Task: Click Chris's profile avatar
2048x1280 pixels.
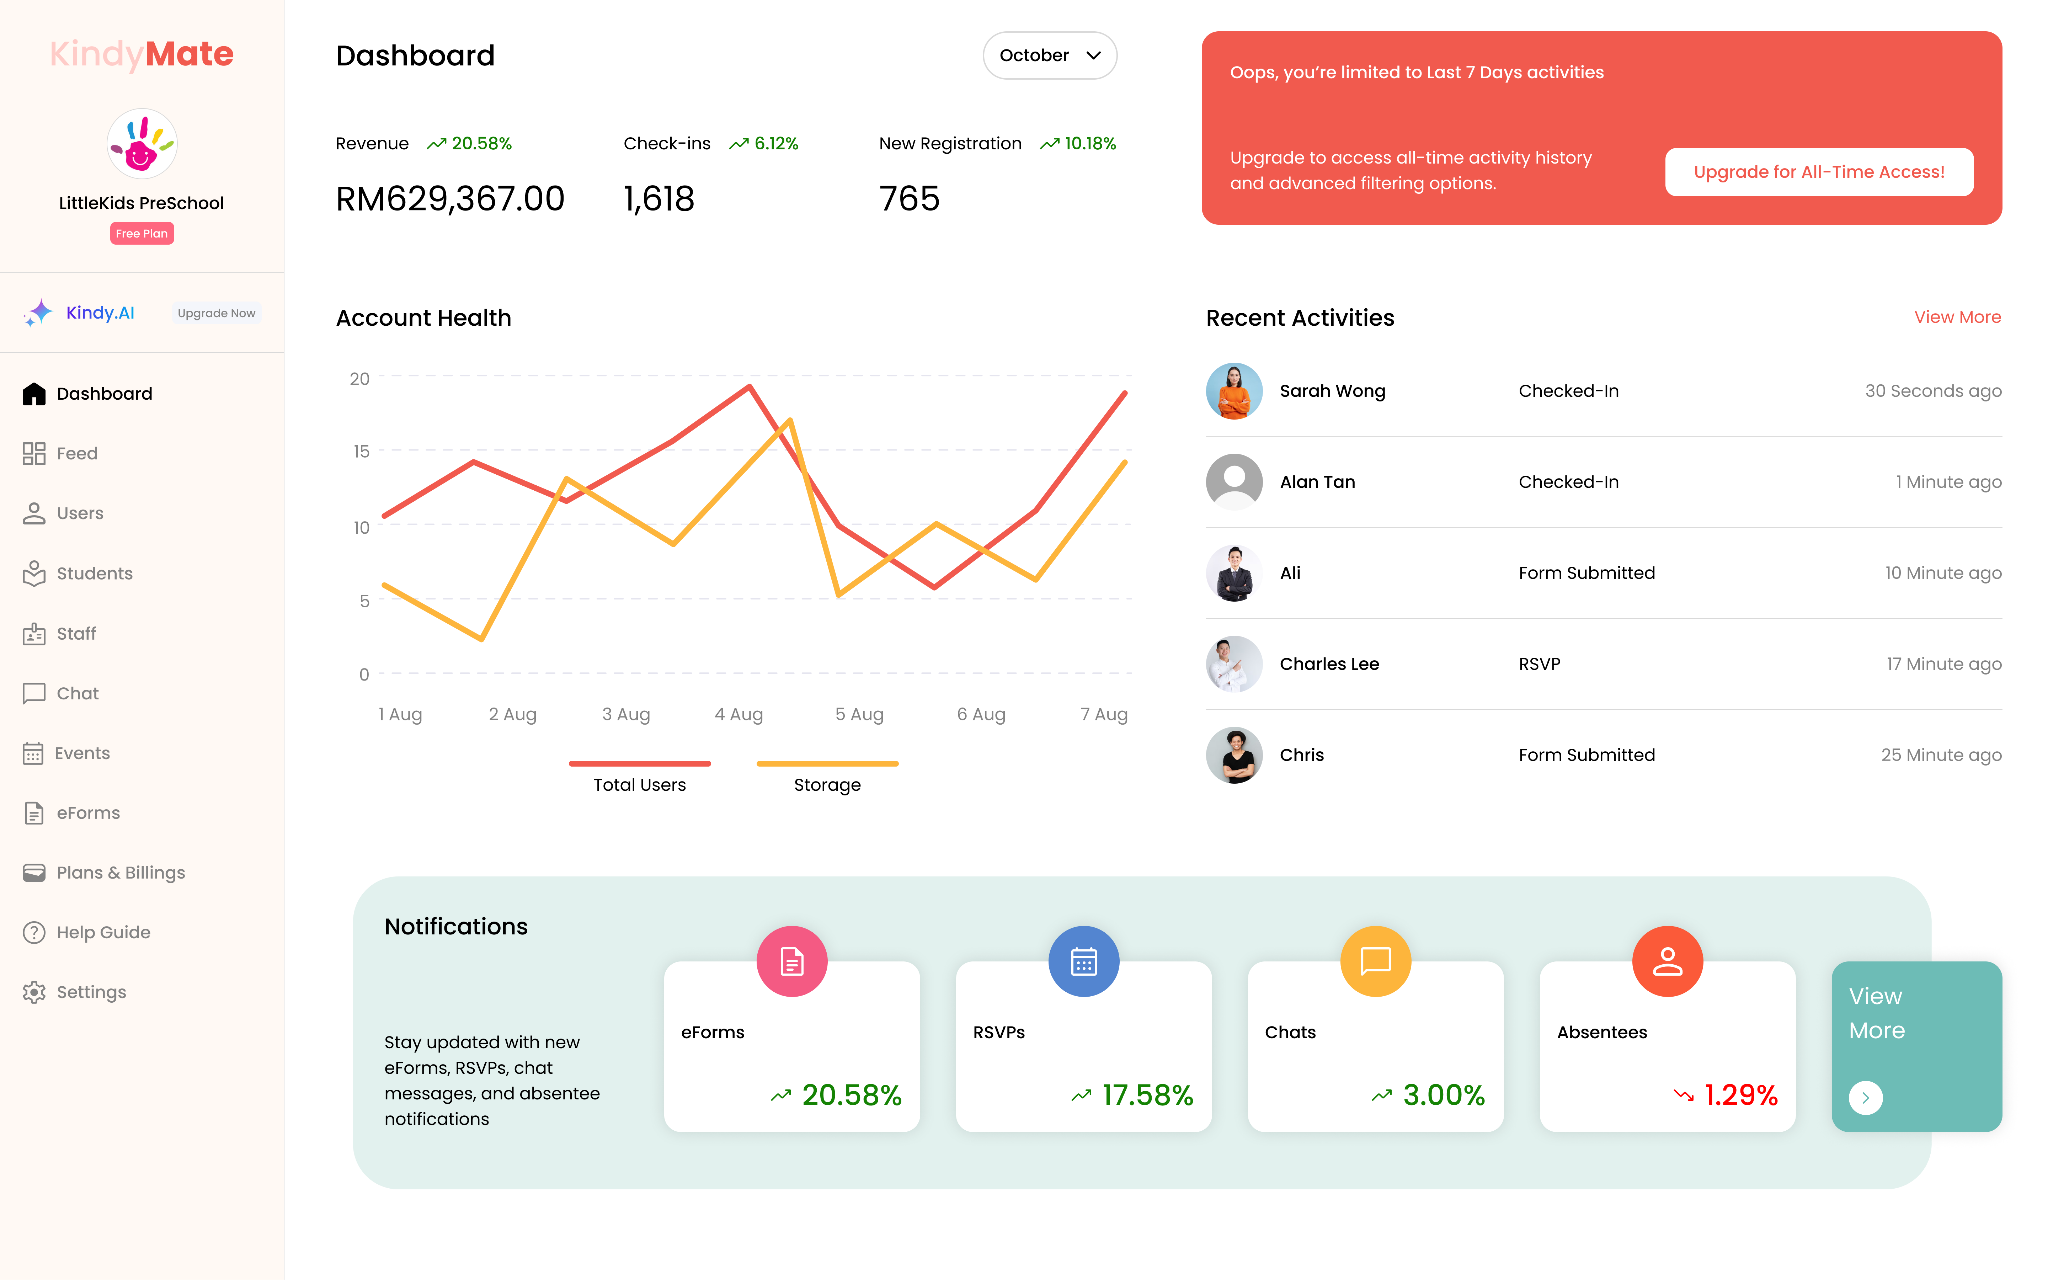Action: [x=1234, y=755]
